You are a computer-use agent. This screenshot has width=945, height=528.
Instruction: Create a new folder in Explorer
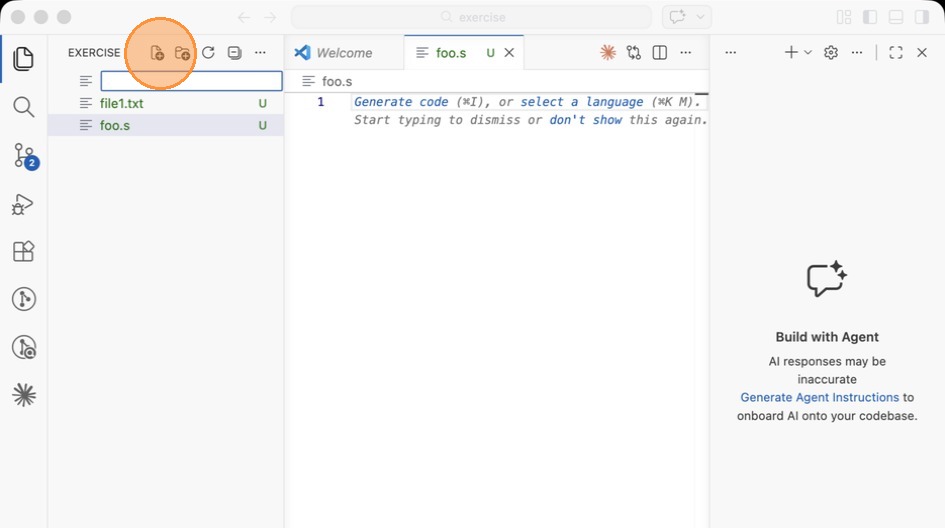pyautogui.click(x=182, y=53)
